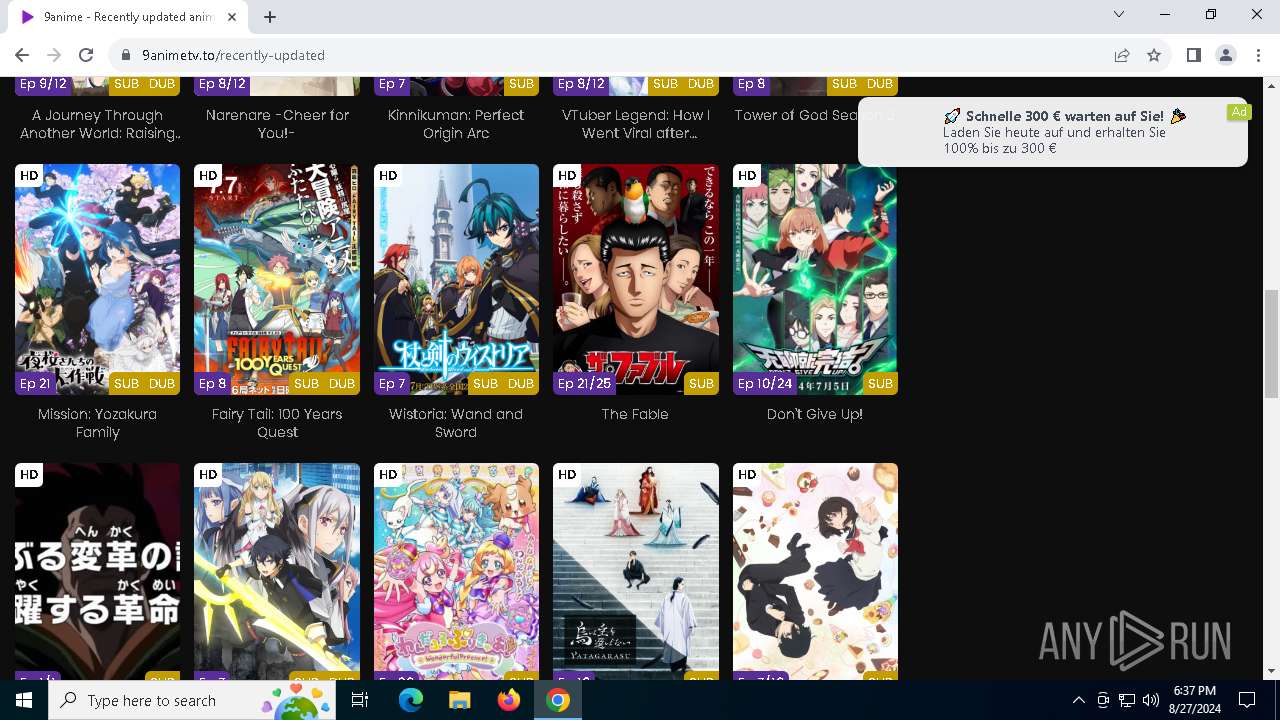The image size is (1280, 720).
Task: Click the Ep 10/24 badge on Don't Give Up!
Action: (x=765, y=384)
